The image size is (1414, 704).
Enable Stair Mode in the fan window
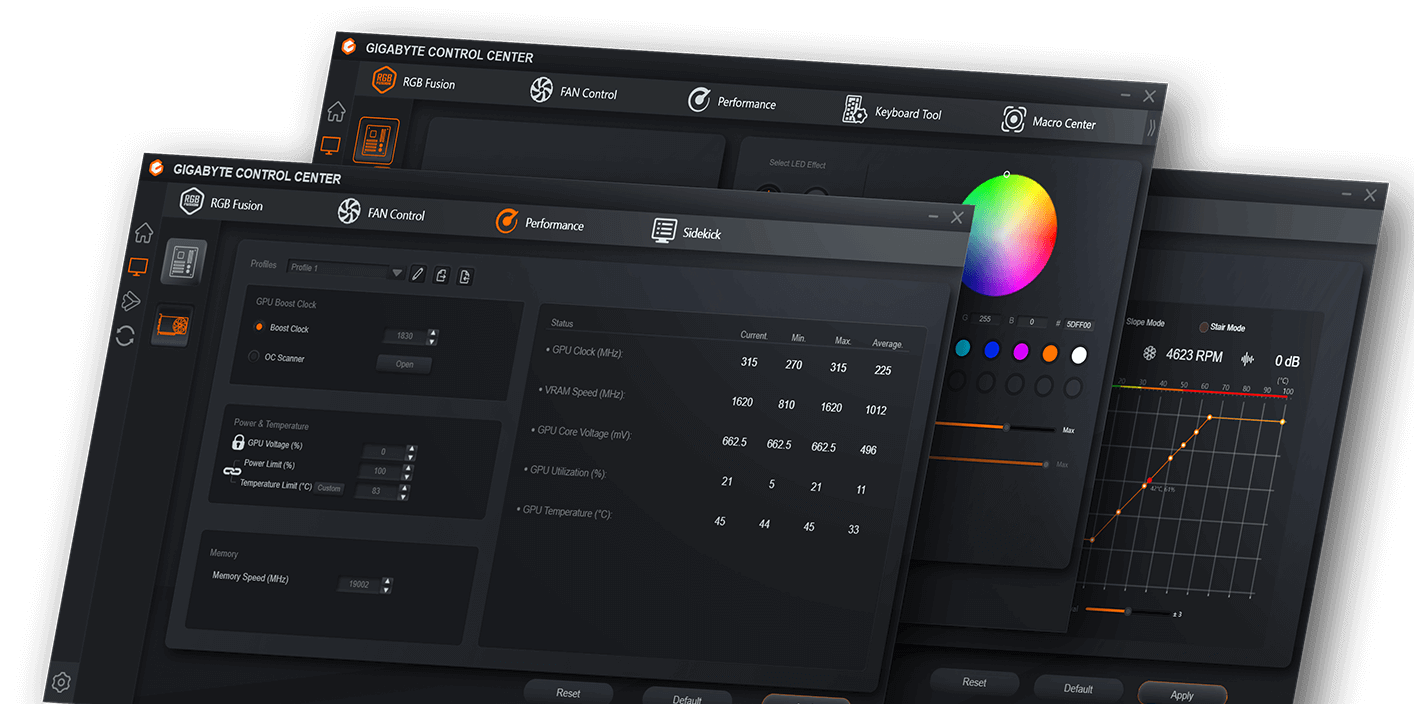(x=1204, y=327)
